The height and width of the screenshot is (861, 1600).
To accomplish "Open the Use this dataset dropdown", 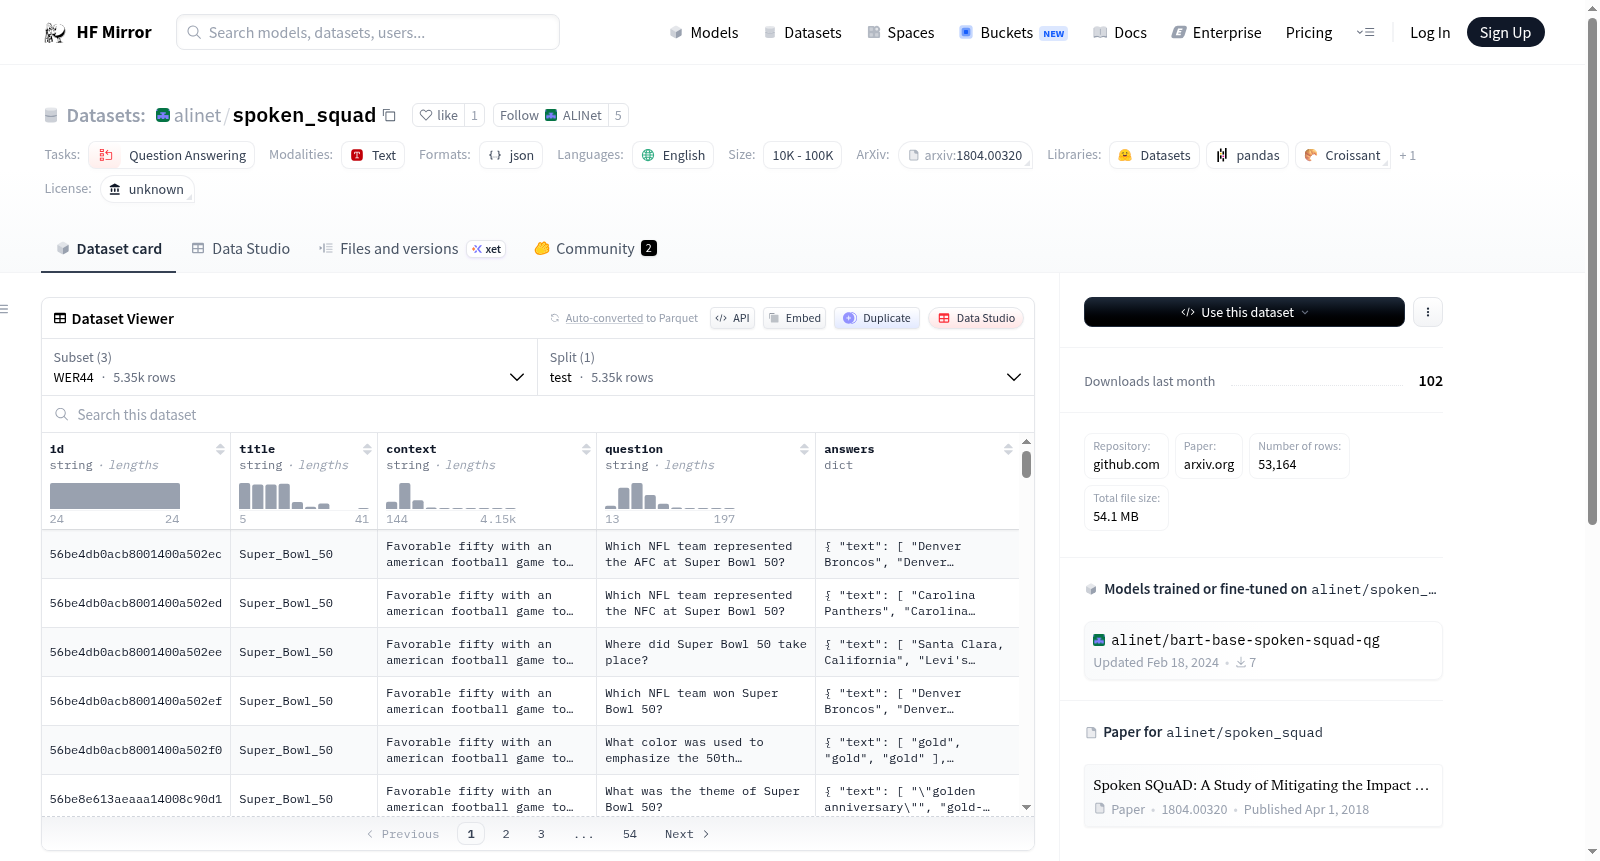I will point(1244,312).
